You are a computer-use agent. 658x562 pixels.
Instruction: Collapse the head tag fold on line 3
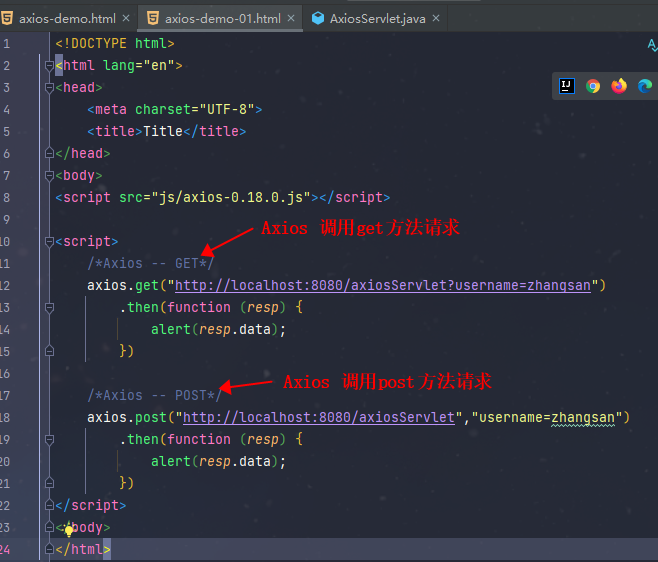pyautogui.click(x=49, y=87)
